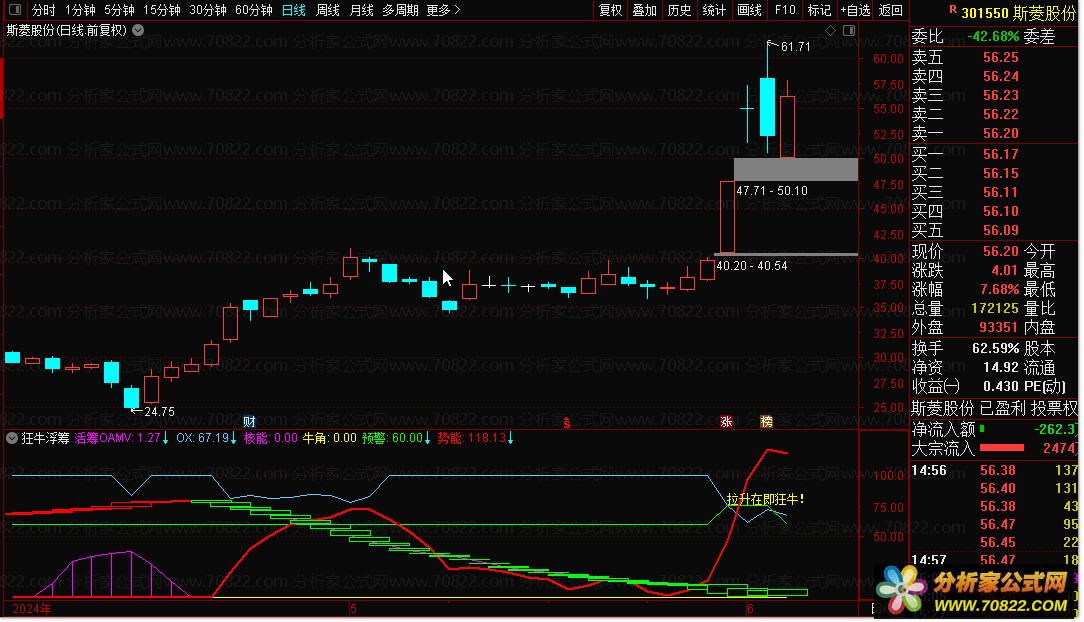Screen dimensions: 1084x622
Task: Click the 买一 56.17 quote row
Action: (966, 154)
